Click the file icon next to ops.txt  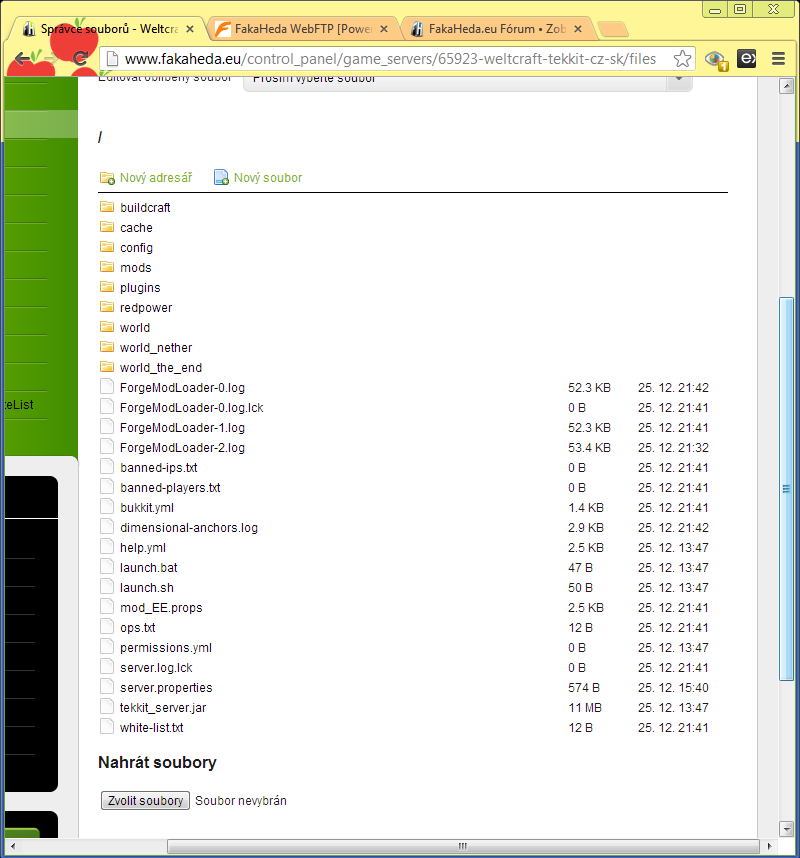107,627
